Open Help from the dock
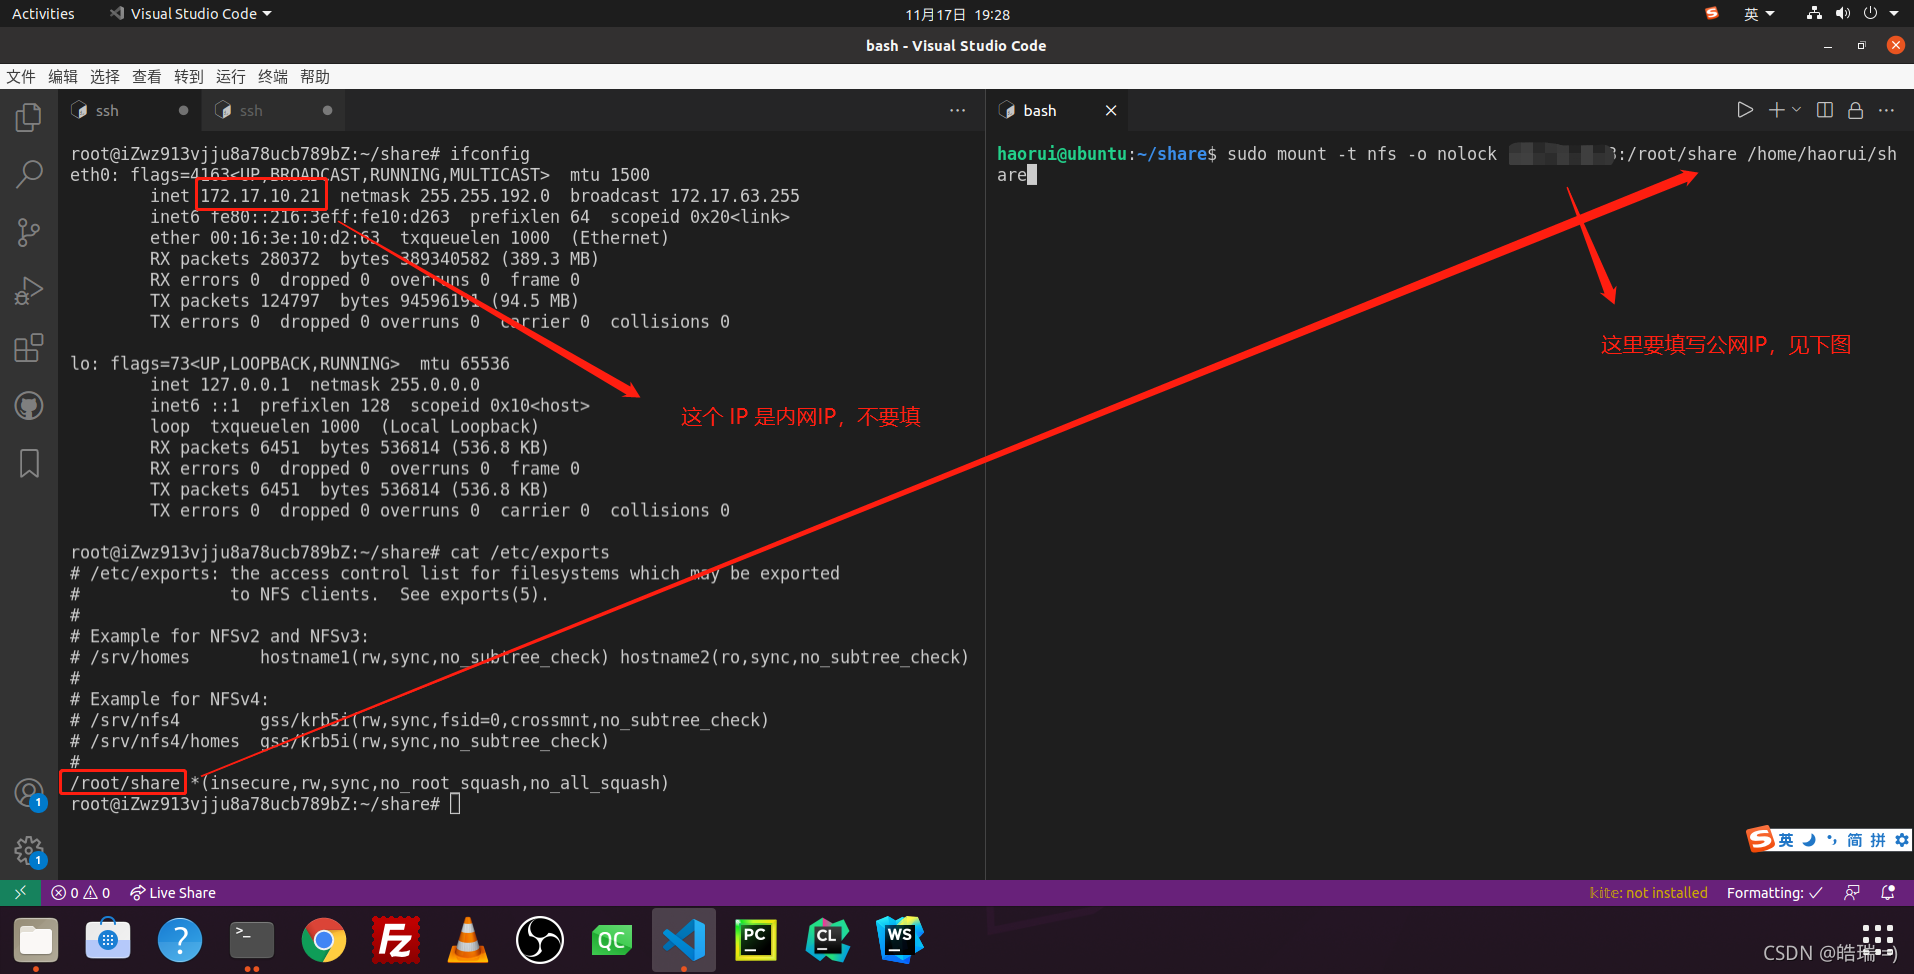Screen dimensions: 1914x974 tap(180, 940)
